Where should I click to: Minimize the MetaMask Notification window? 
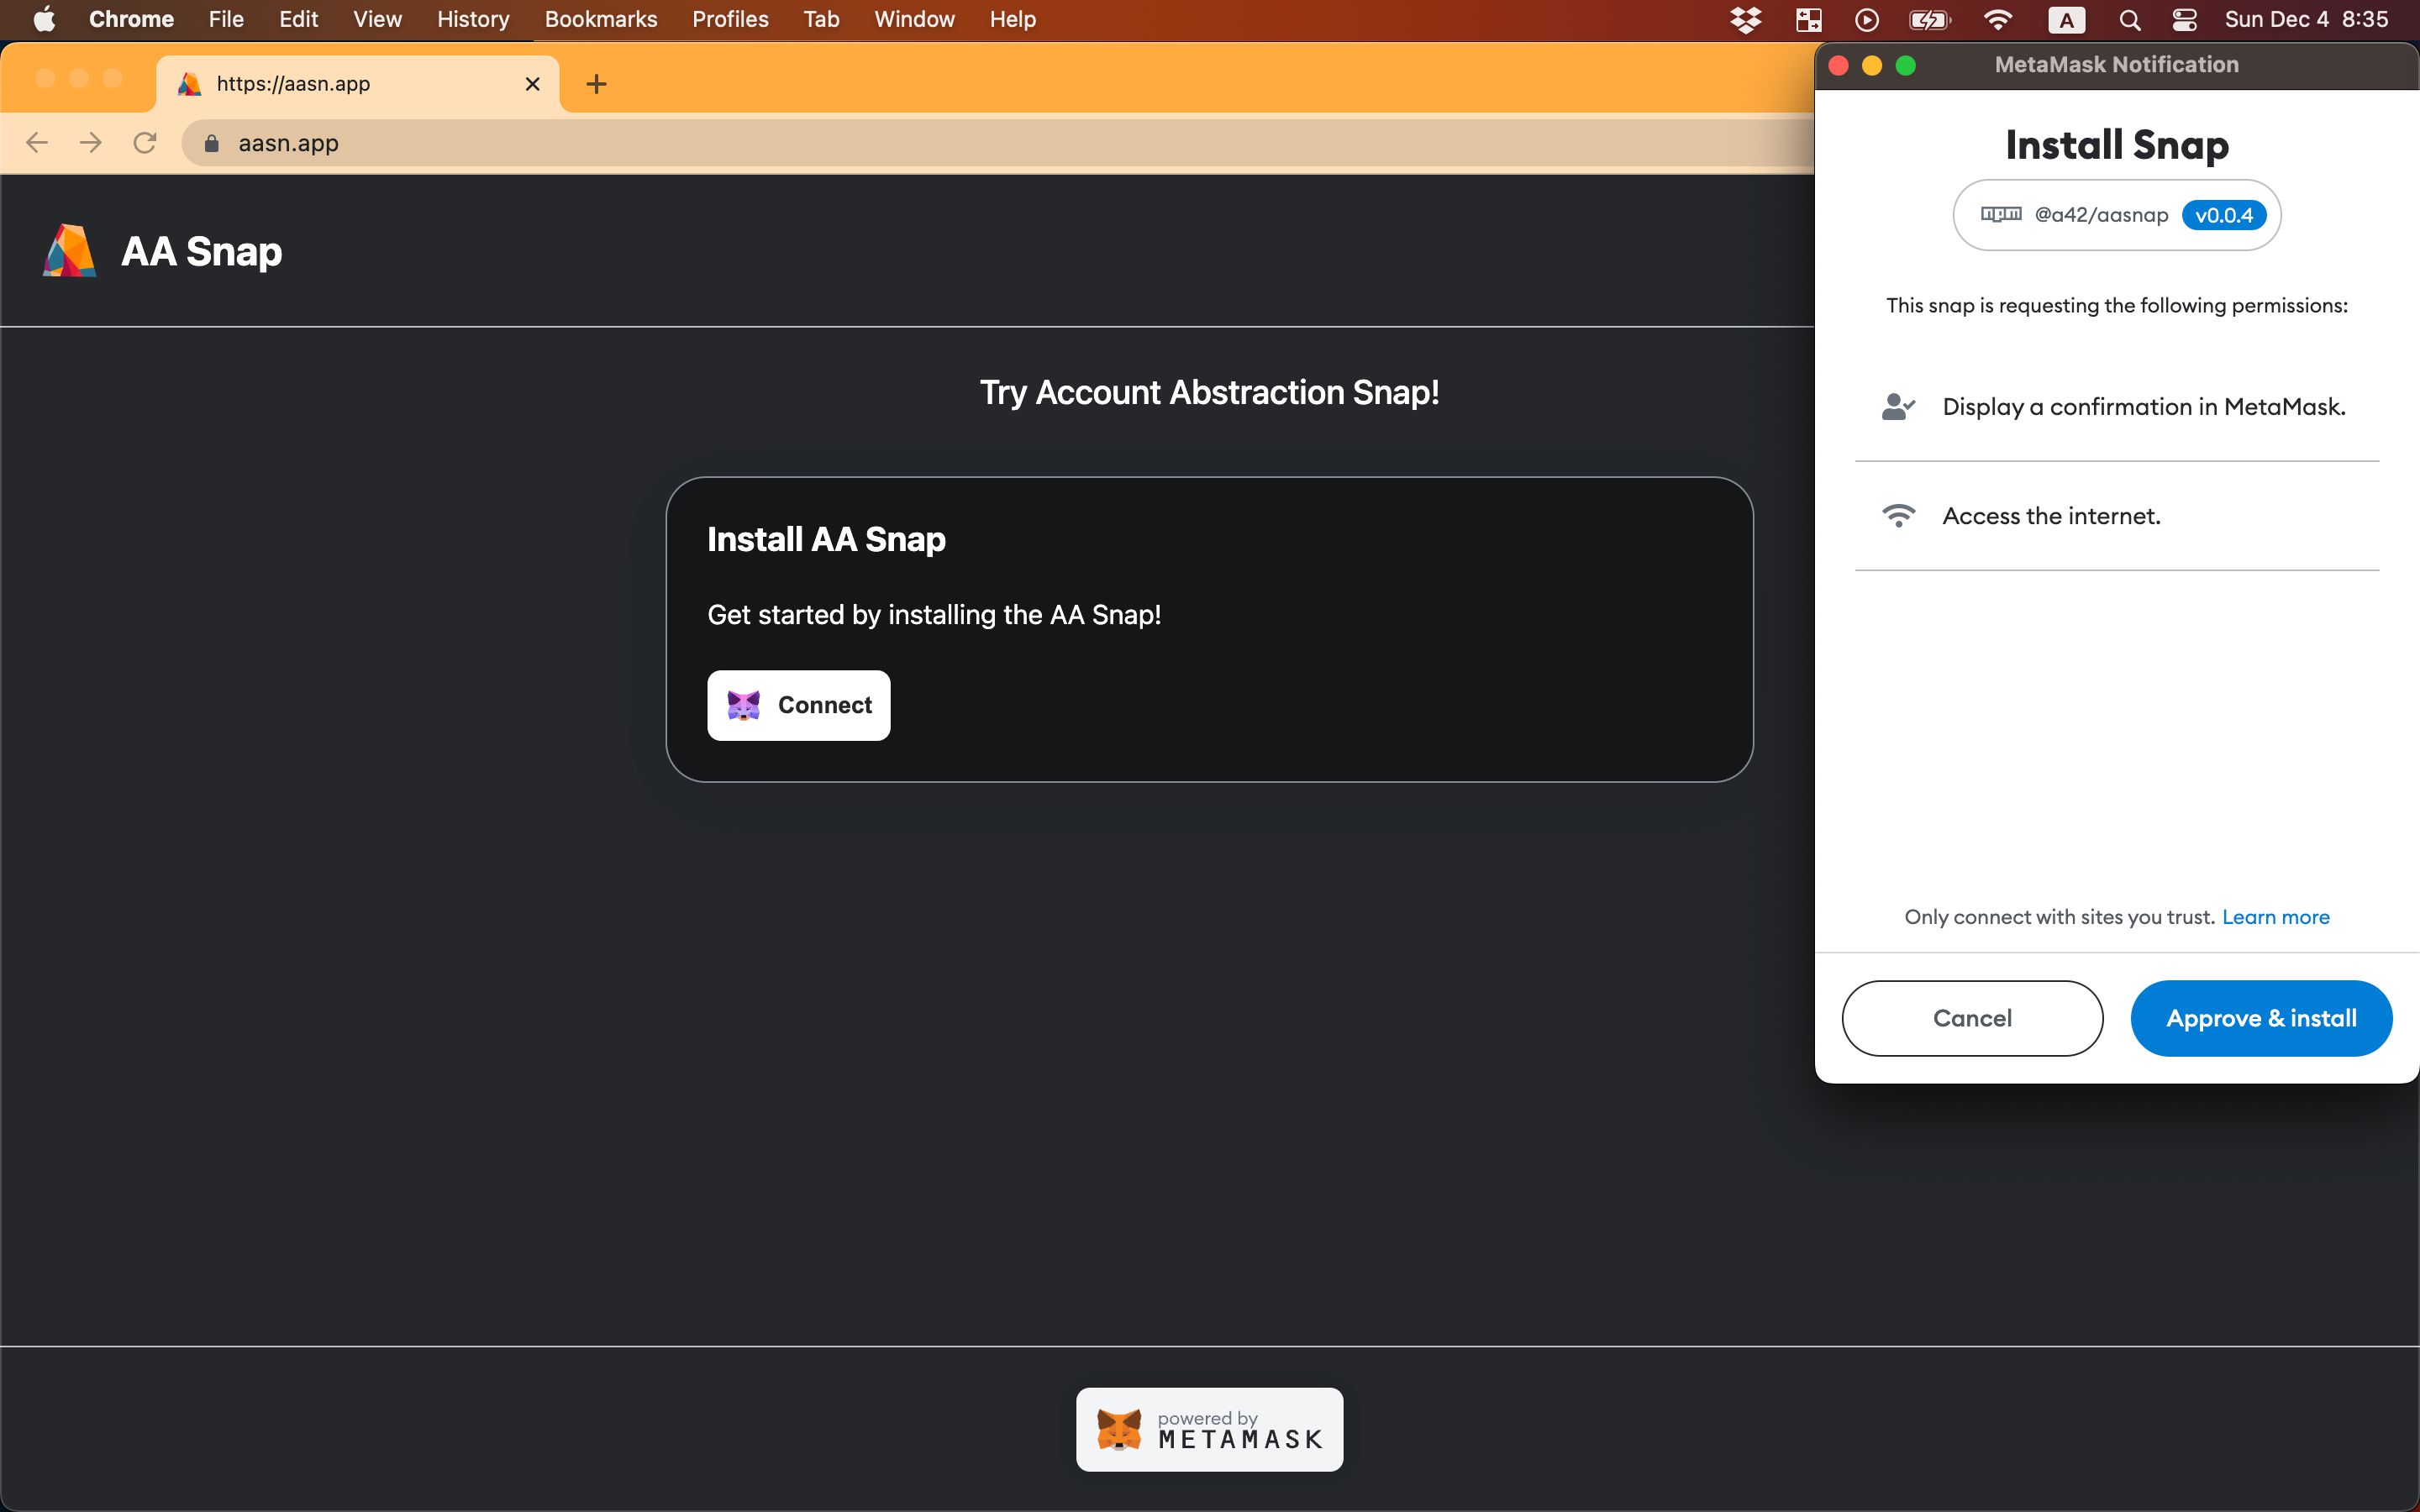click(x=1872, y=65)
